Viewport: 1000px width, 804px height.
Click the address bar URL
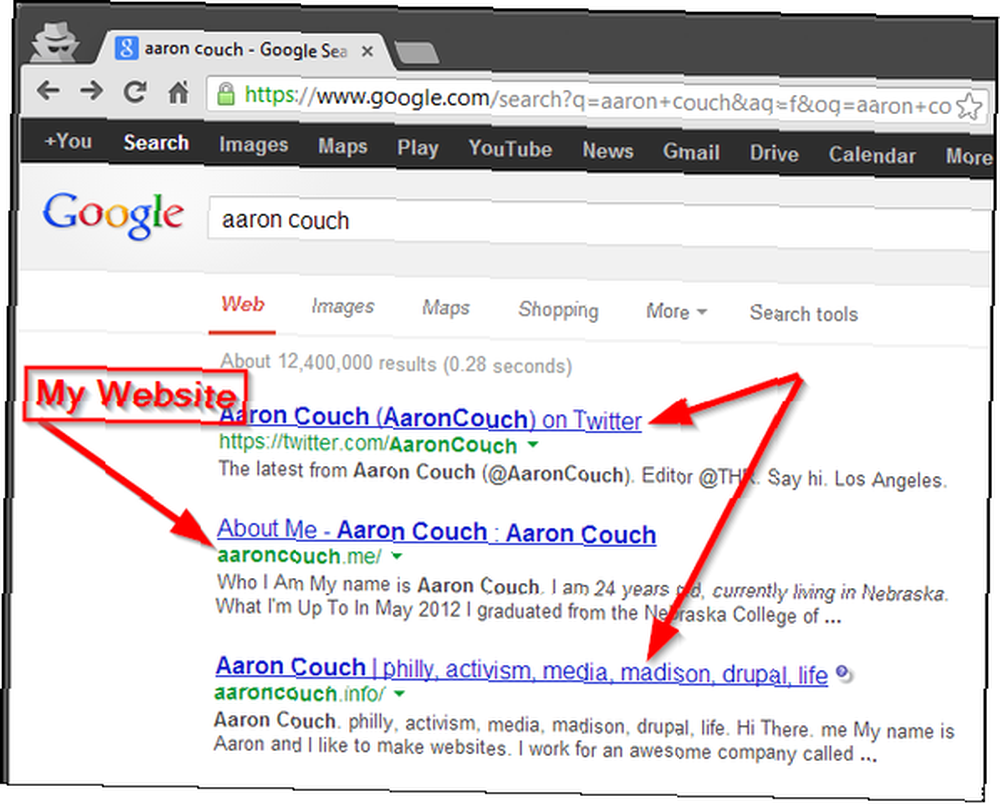click(x=598, y=100)
